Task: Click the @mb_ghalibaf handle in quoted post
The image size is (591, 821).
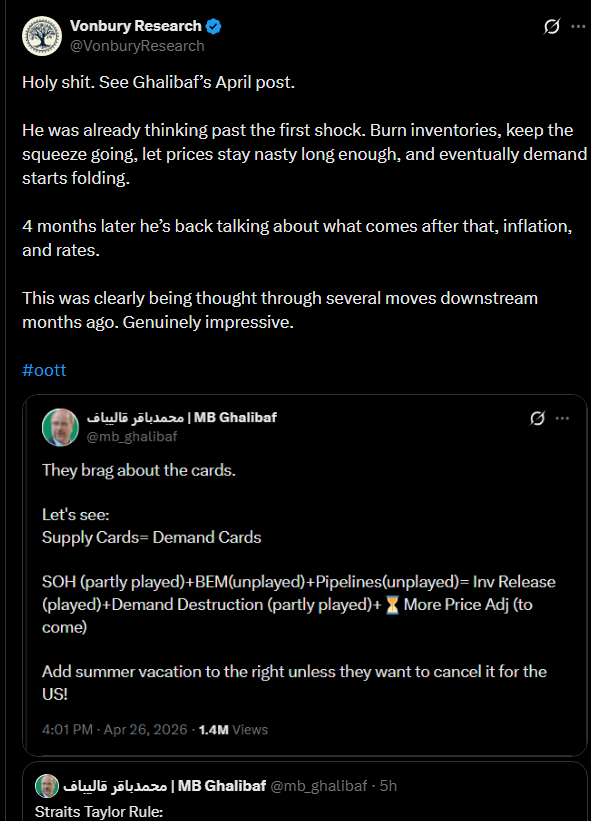Action: [x=132, y=436]
